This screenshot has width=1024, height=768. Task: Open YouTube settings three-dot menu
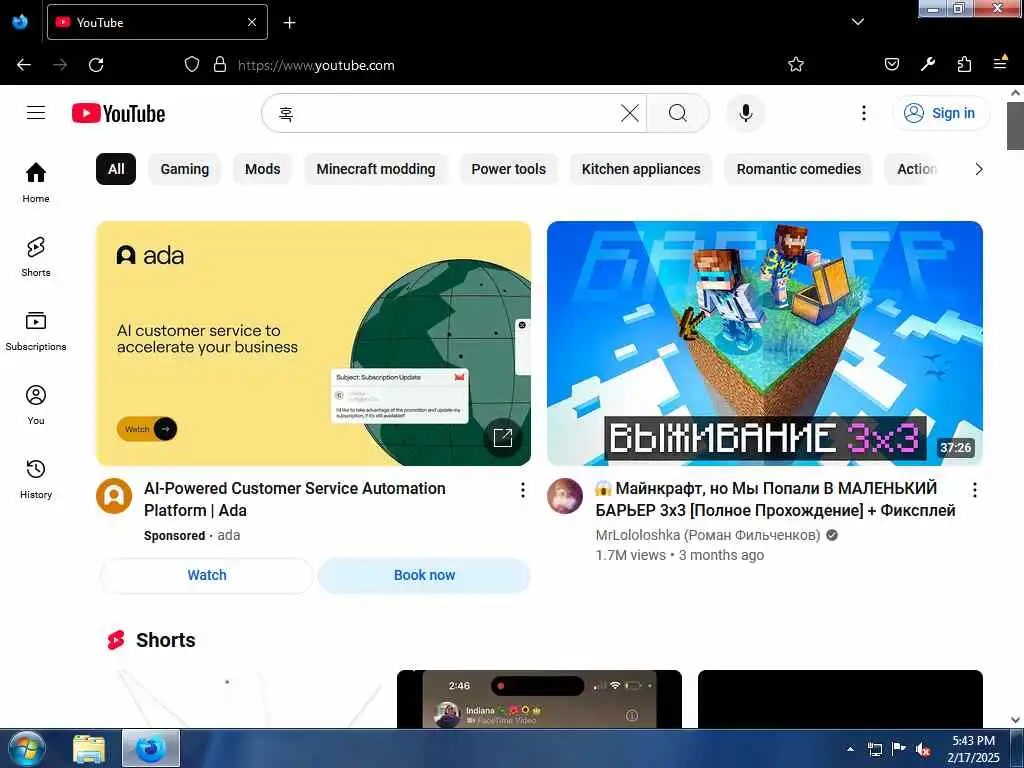coord(863,113)
